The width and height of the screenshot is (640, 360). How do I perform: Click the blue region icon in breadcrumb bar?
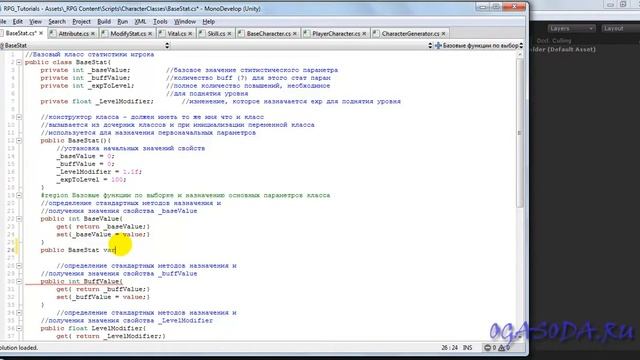point(438,45)
